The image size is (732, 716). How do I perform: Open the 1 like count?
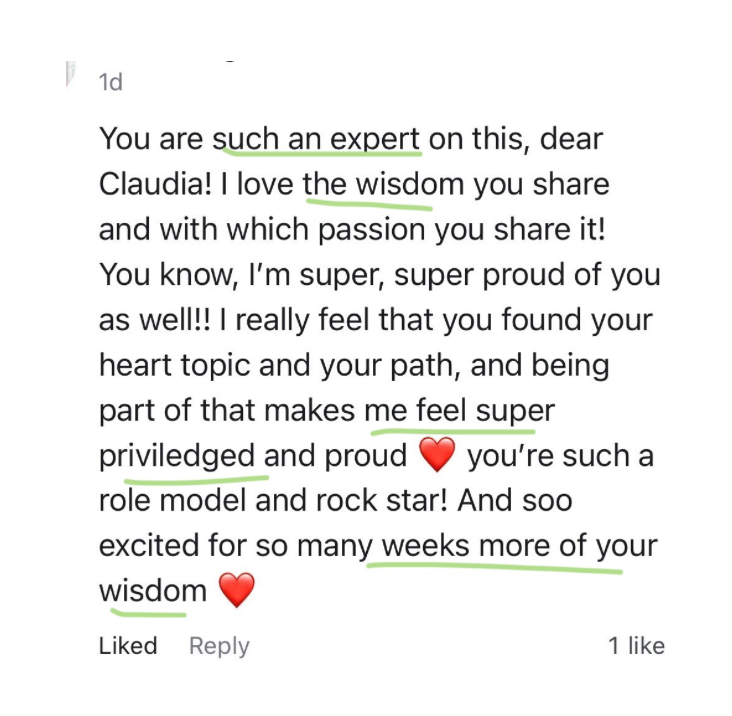tap(636, 646)
